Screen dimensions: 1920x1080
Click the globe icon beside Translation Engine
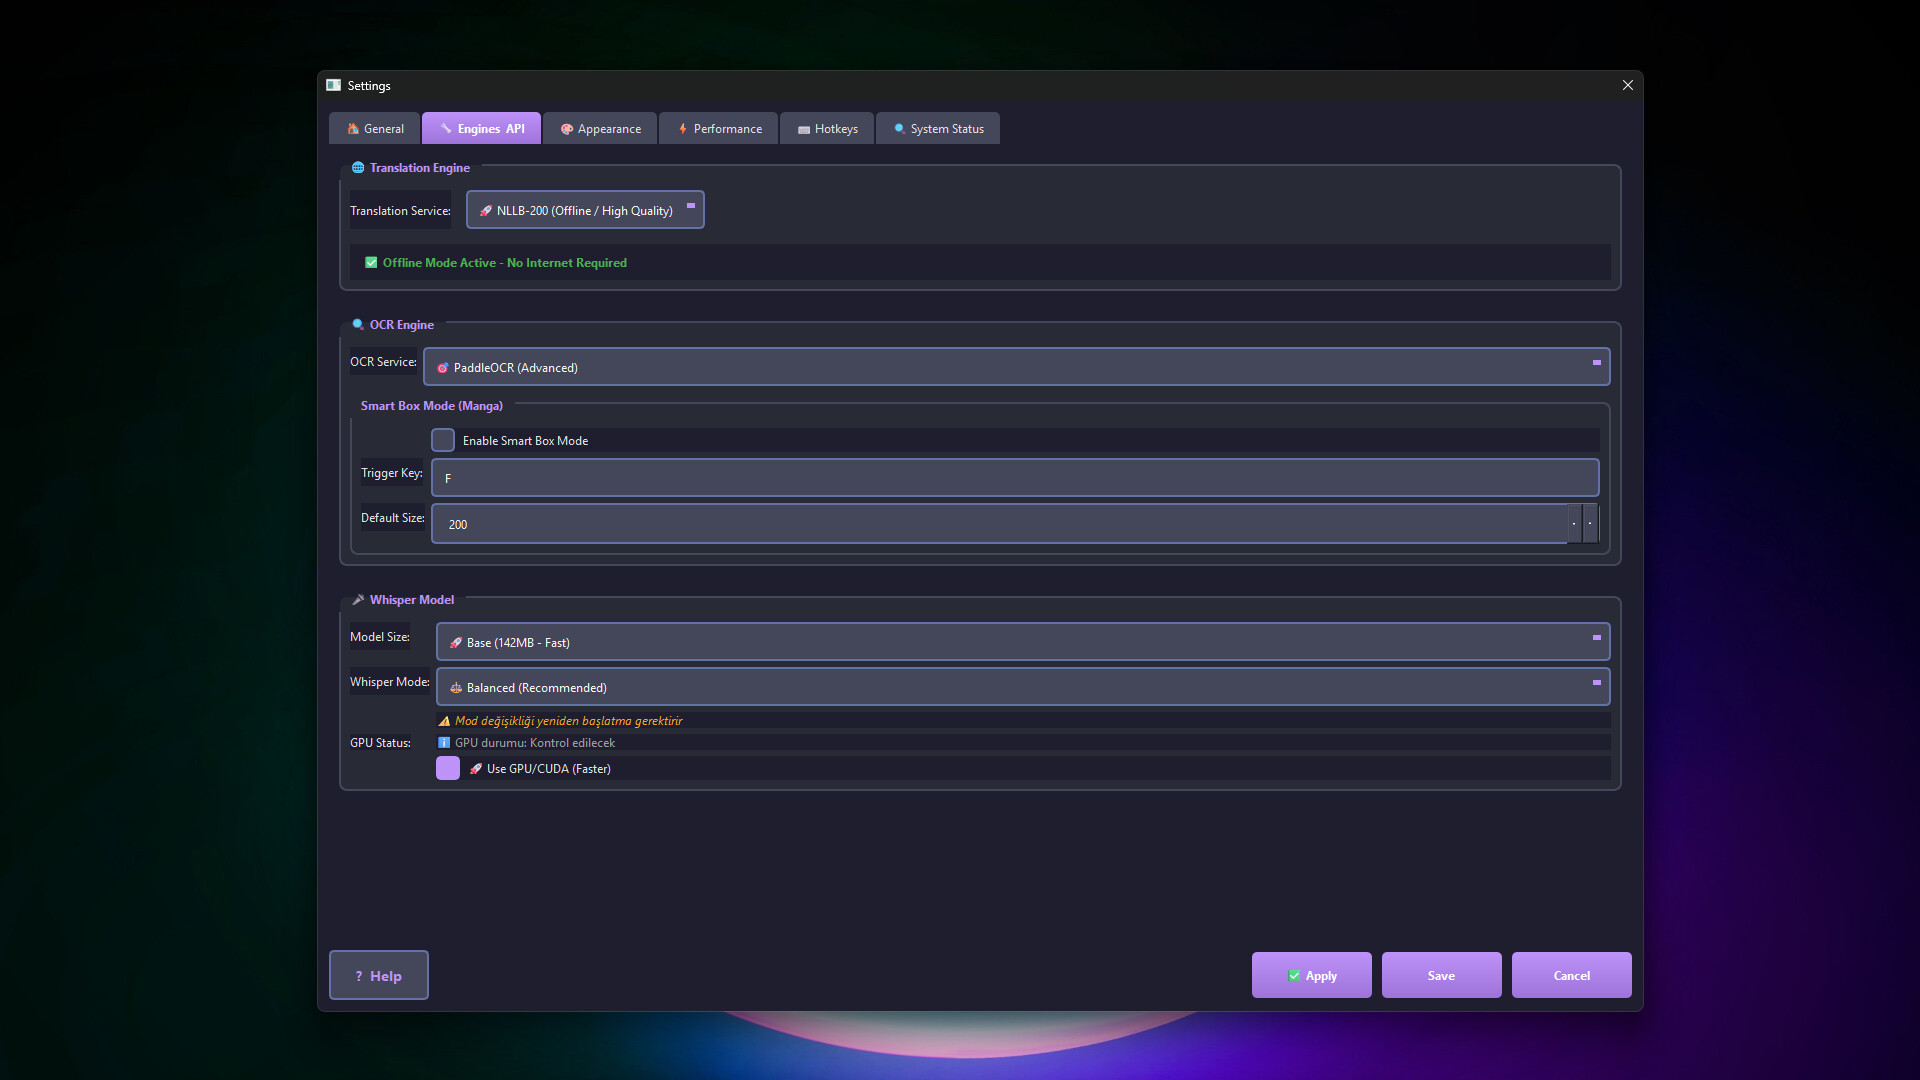click(x=360, y=168)
